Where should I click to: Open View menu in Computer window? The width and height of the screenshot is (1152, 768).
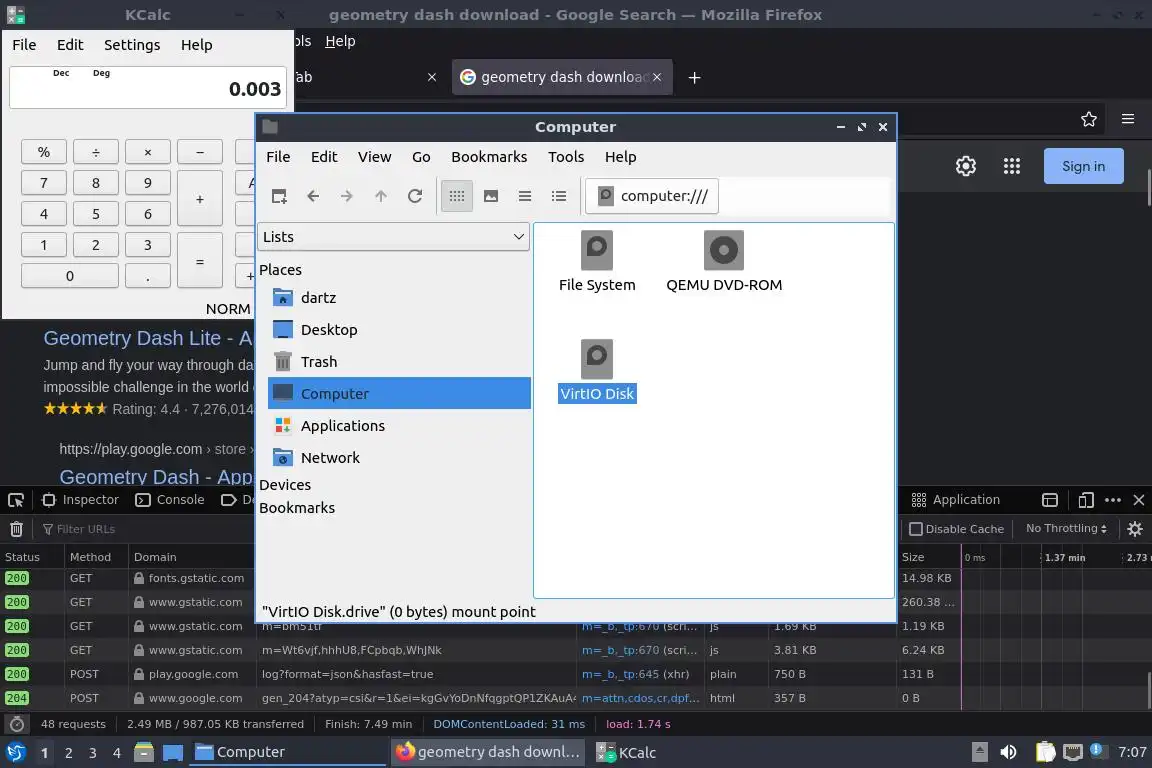pos(375,157)
